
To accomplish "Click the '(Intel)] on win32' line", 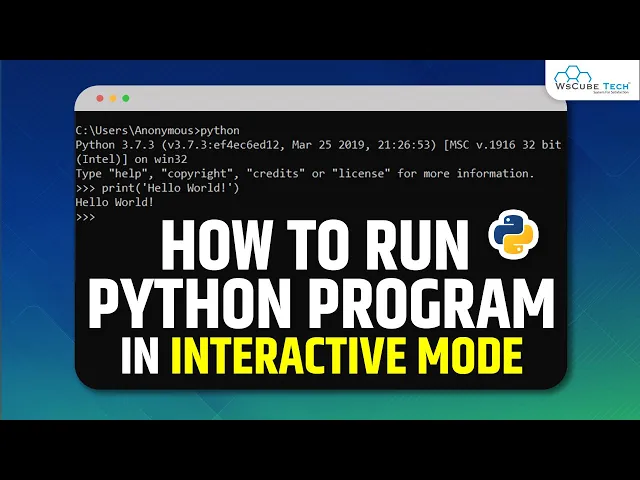I will (x=131, y=159).
